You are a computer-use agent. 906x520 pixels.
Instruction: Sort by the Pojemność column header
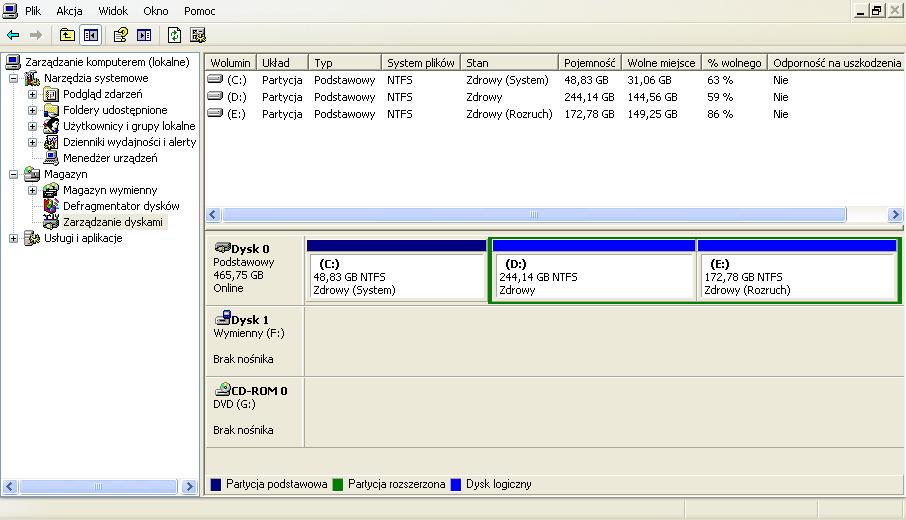pos(590,62)
